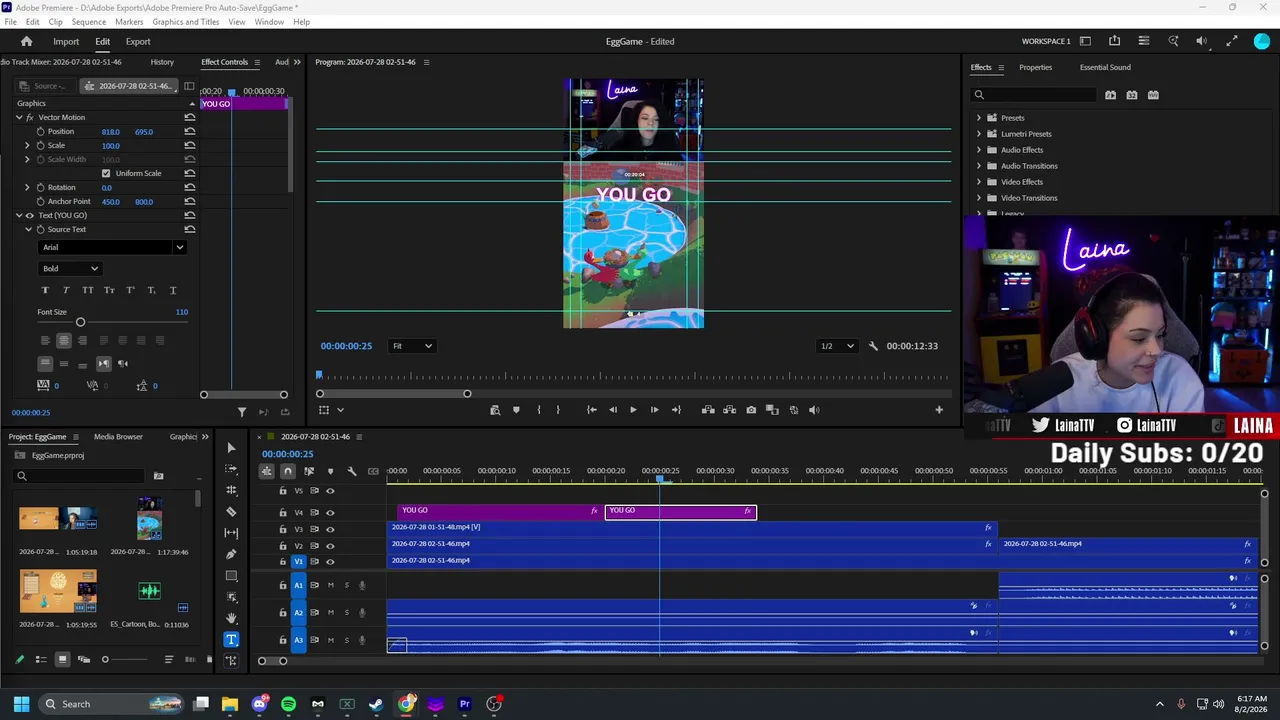Select the Rectangle tool
This screenshot has width=1280, height=720.
pos(231,576)
